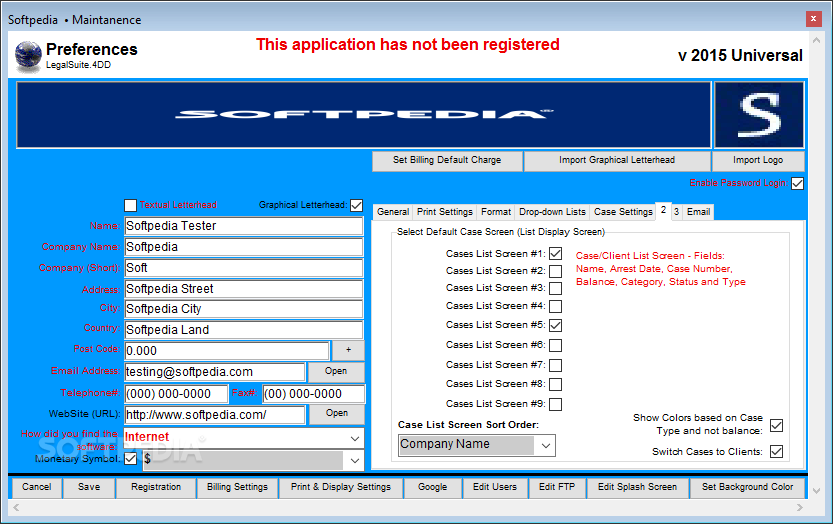Close the Maintanence window
The height and width of the screenshot is (524, 833).
(x=813, y=19)
